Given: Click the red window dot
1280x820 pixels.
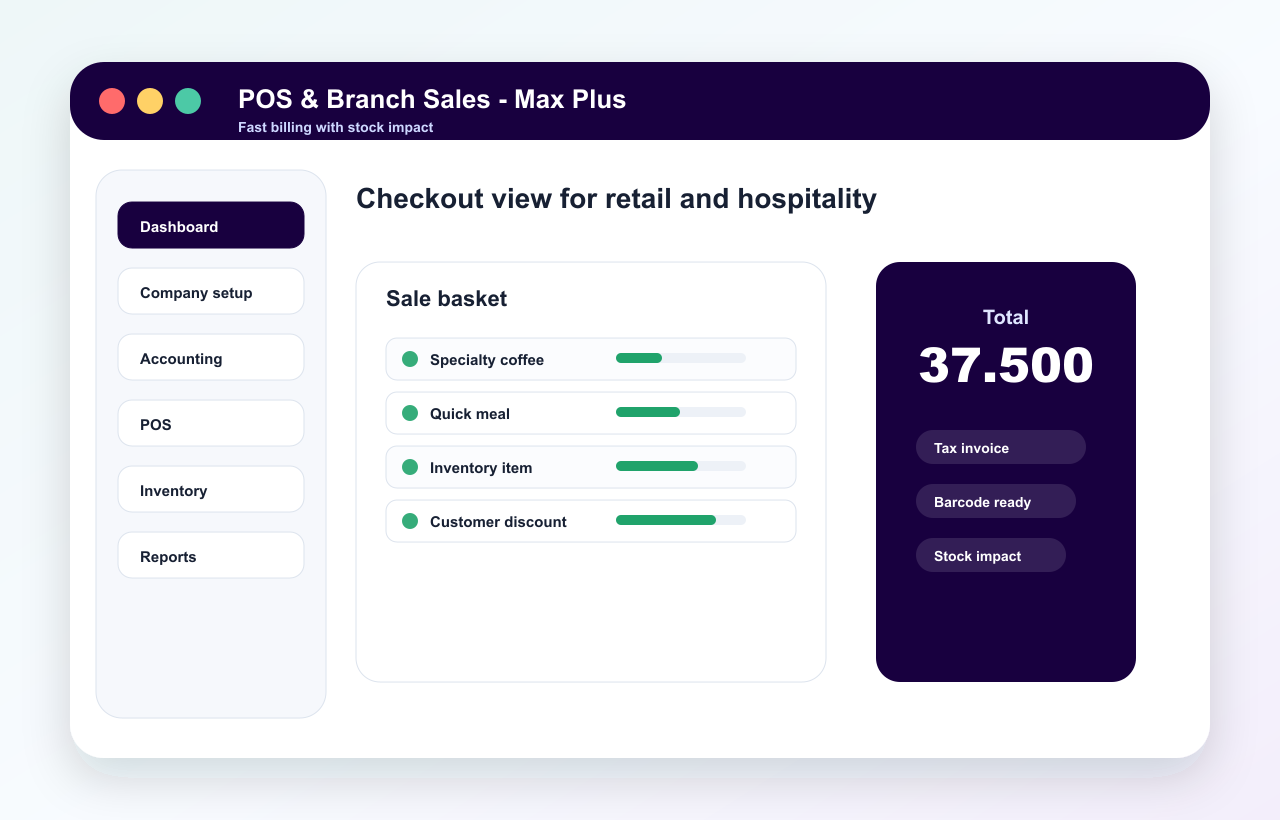Looking at the screenshot, I should click(112, 101).
